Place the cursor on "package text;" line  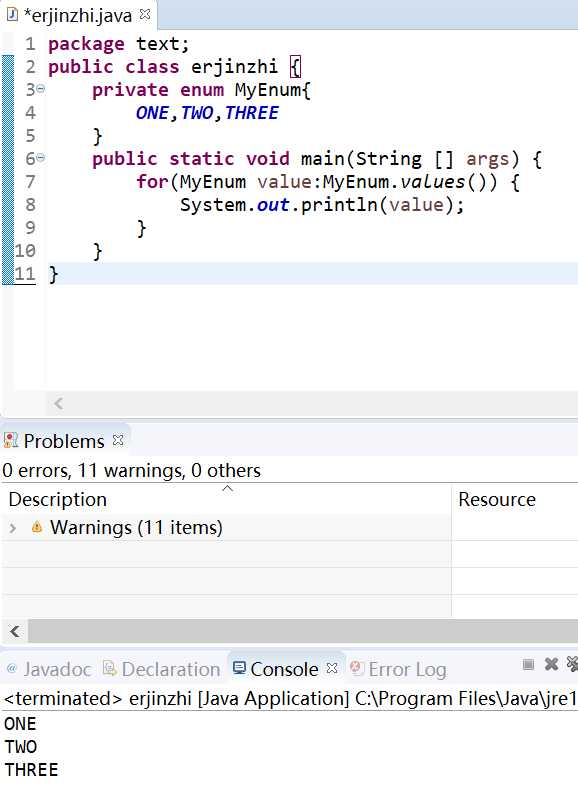coord(119,44)
